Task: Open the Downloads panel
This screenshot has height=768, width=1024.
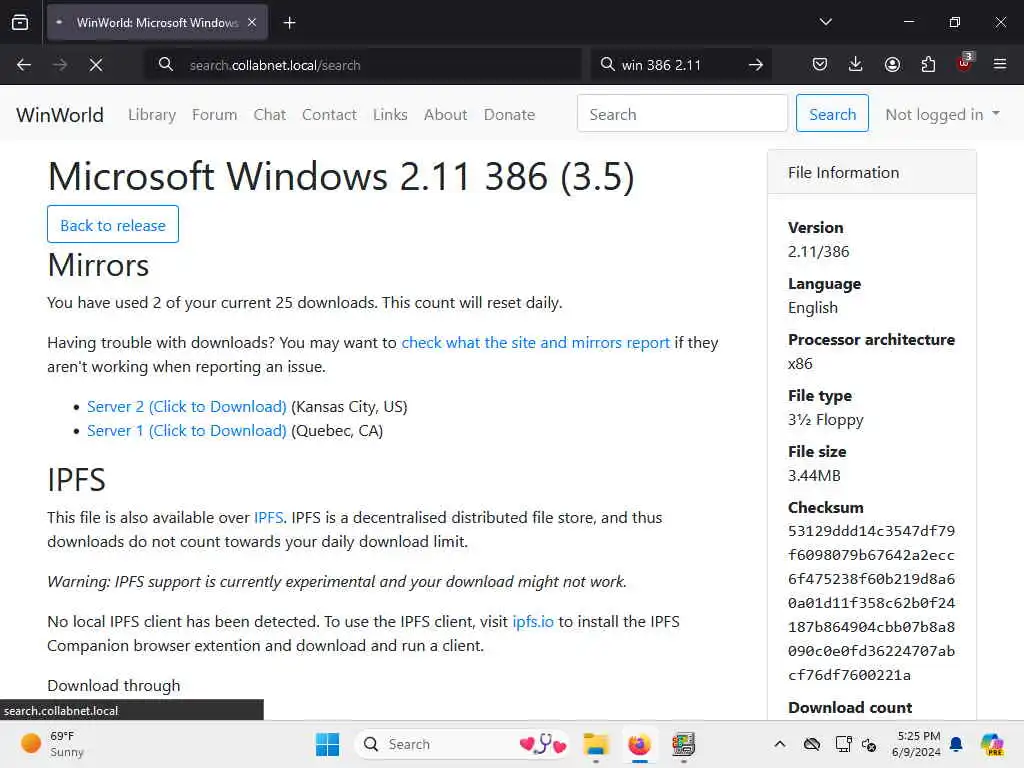Action: click(x=856, y=64)
